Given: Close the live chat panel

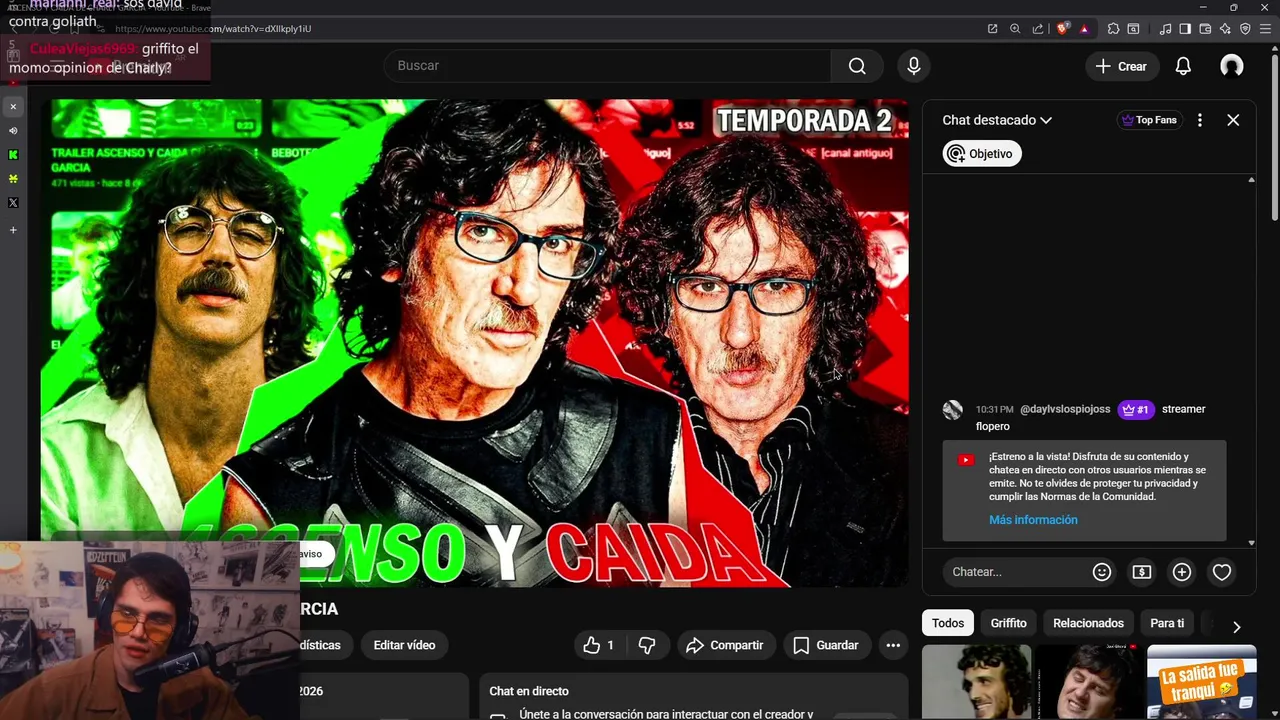Looking at the screenshot, I should tap(1233, 120).
